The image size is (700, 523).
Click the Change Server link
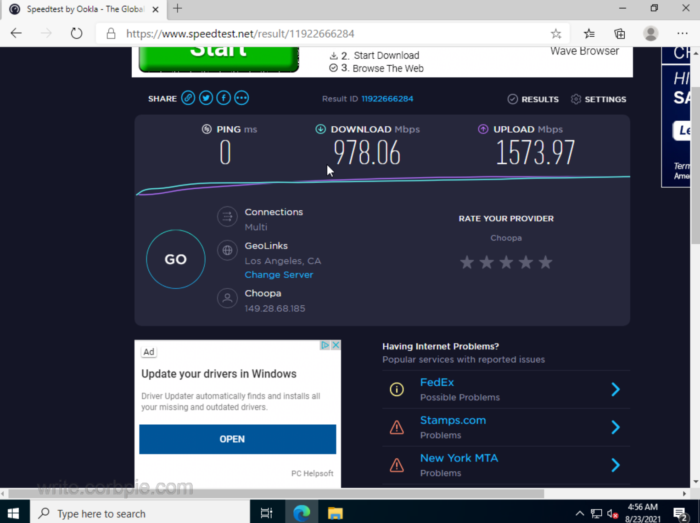pos(279,275)
